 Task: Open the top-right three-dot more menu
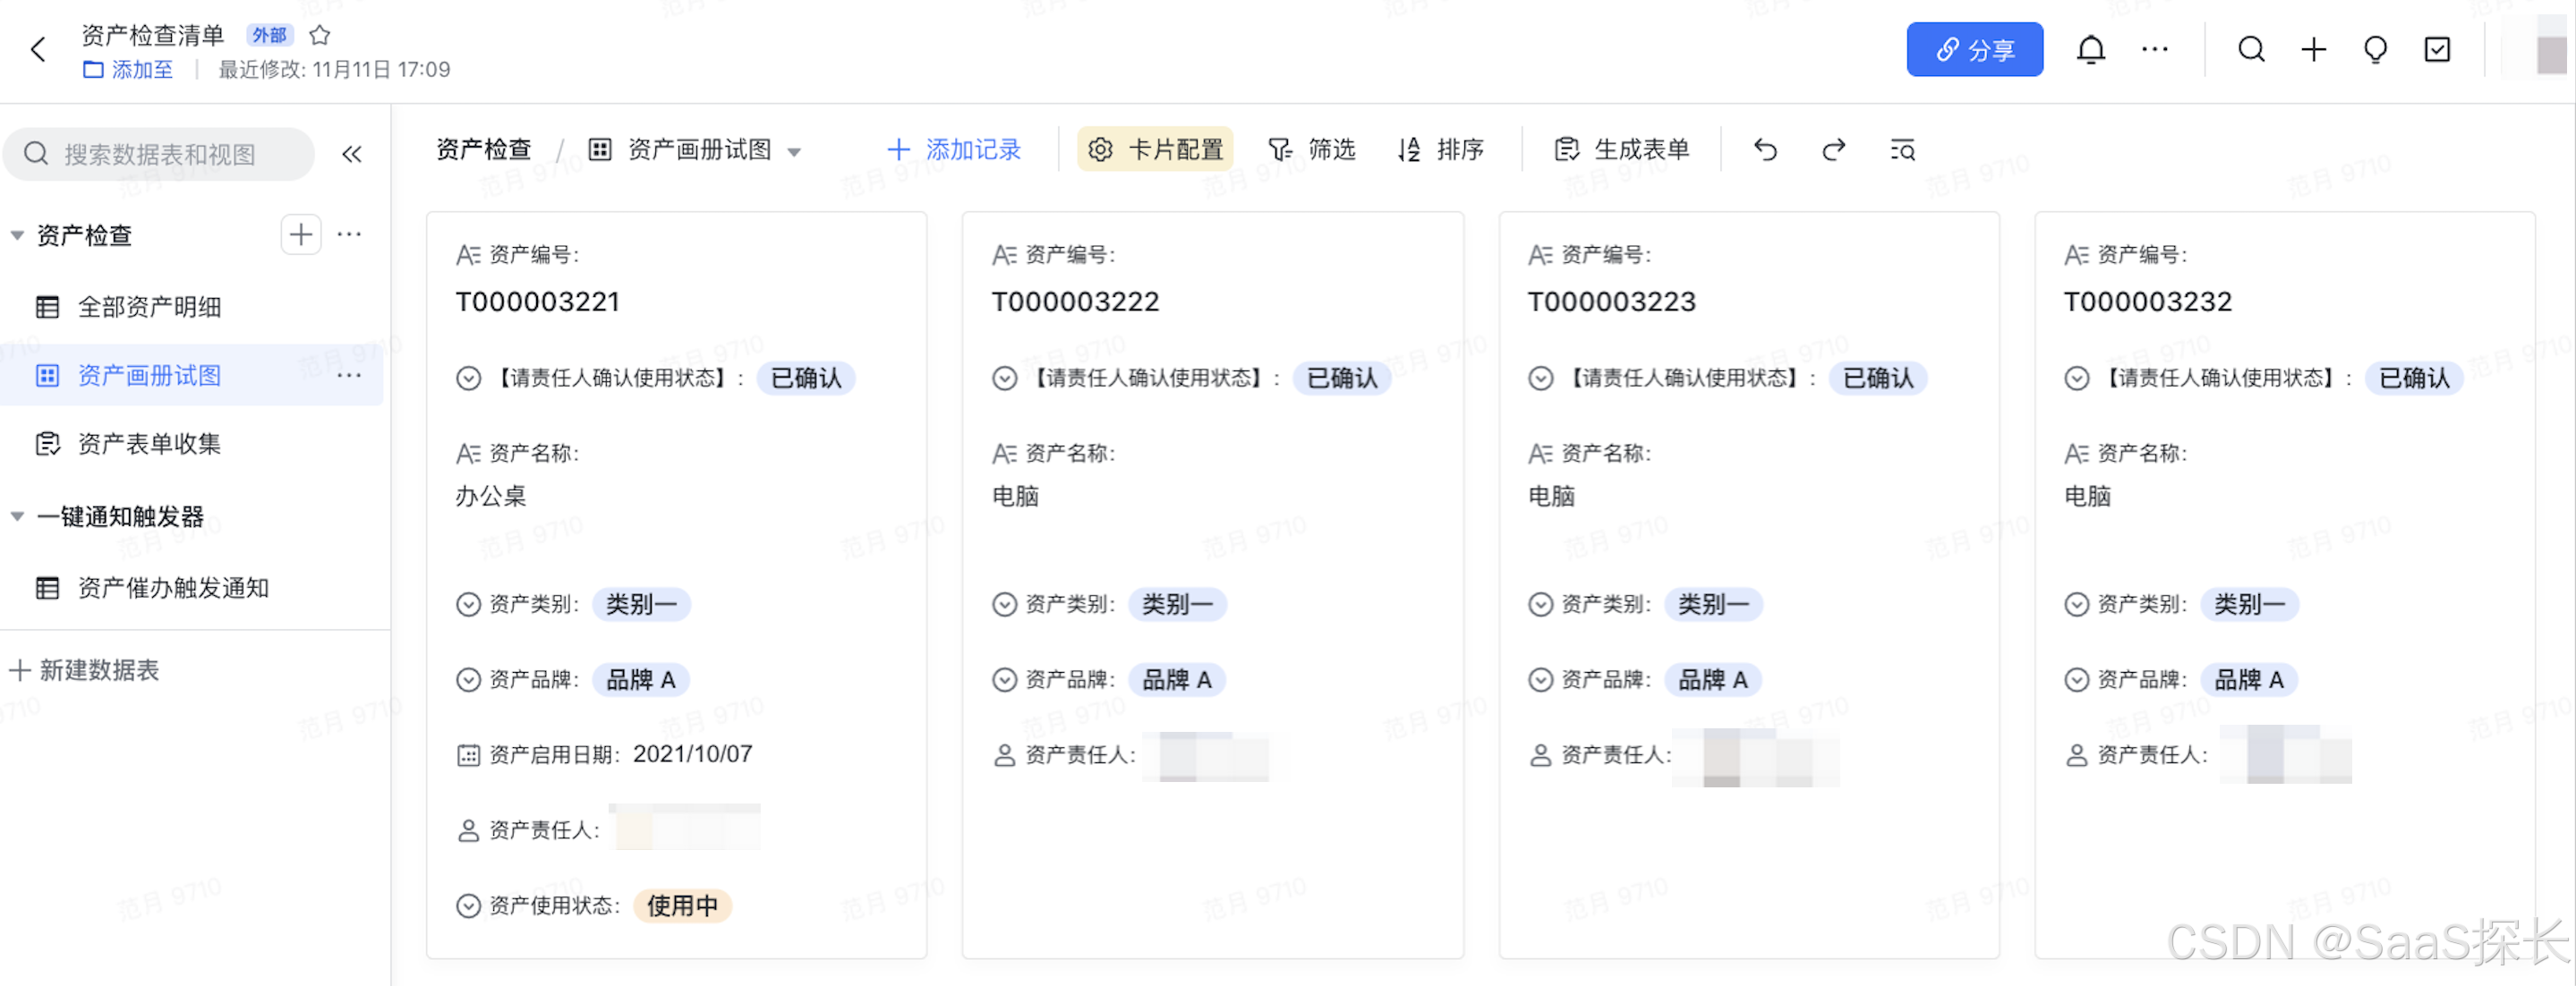click(2154, 49)
